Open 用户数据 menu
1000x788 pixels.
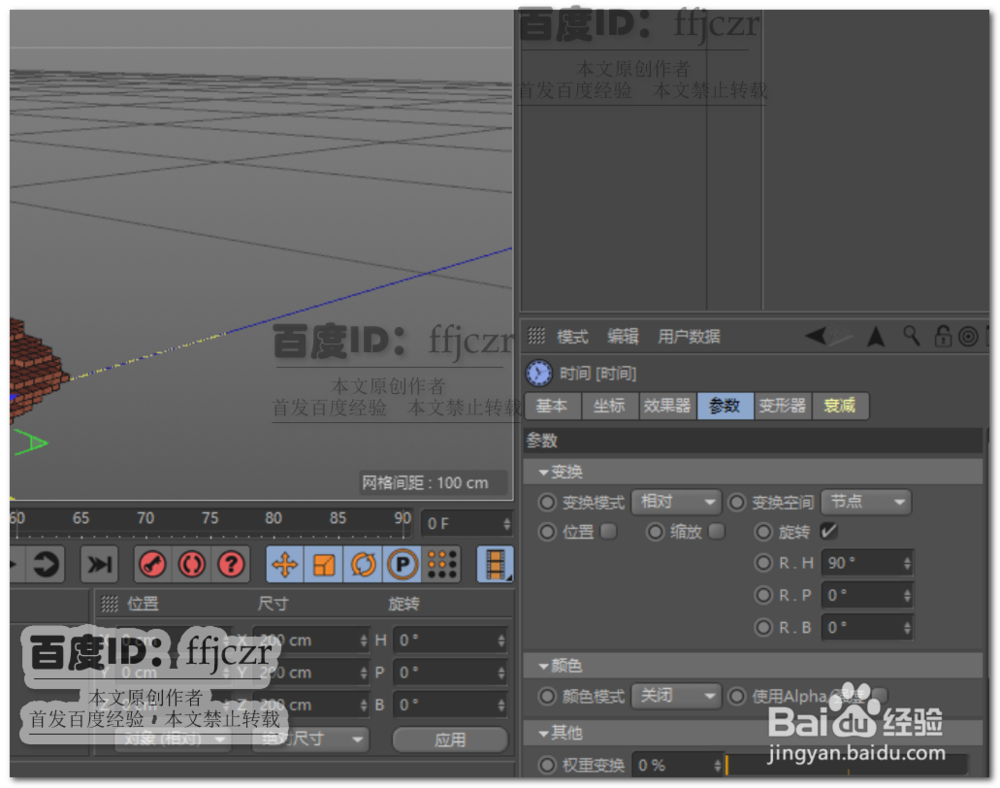coord(689,337)
